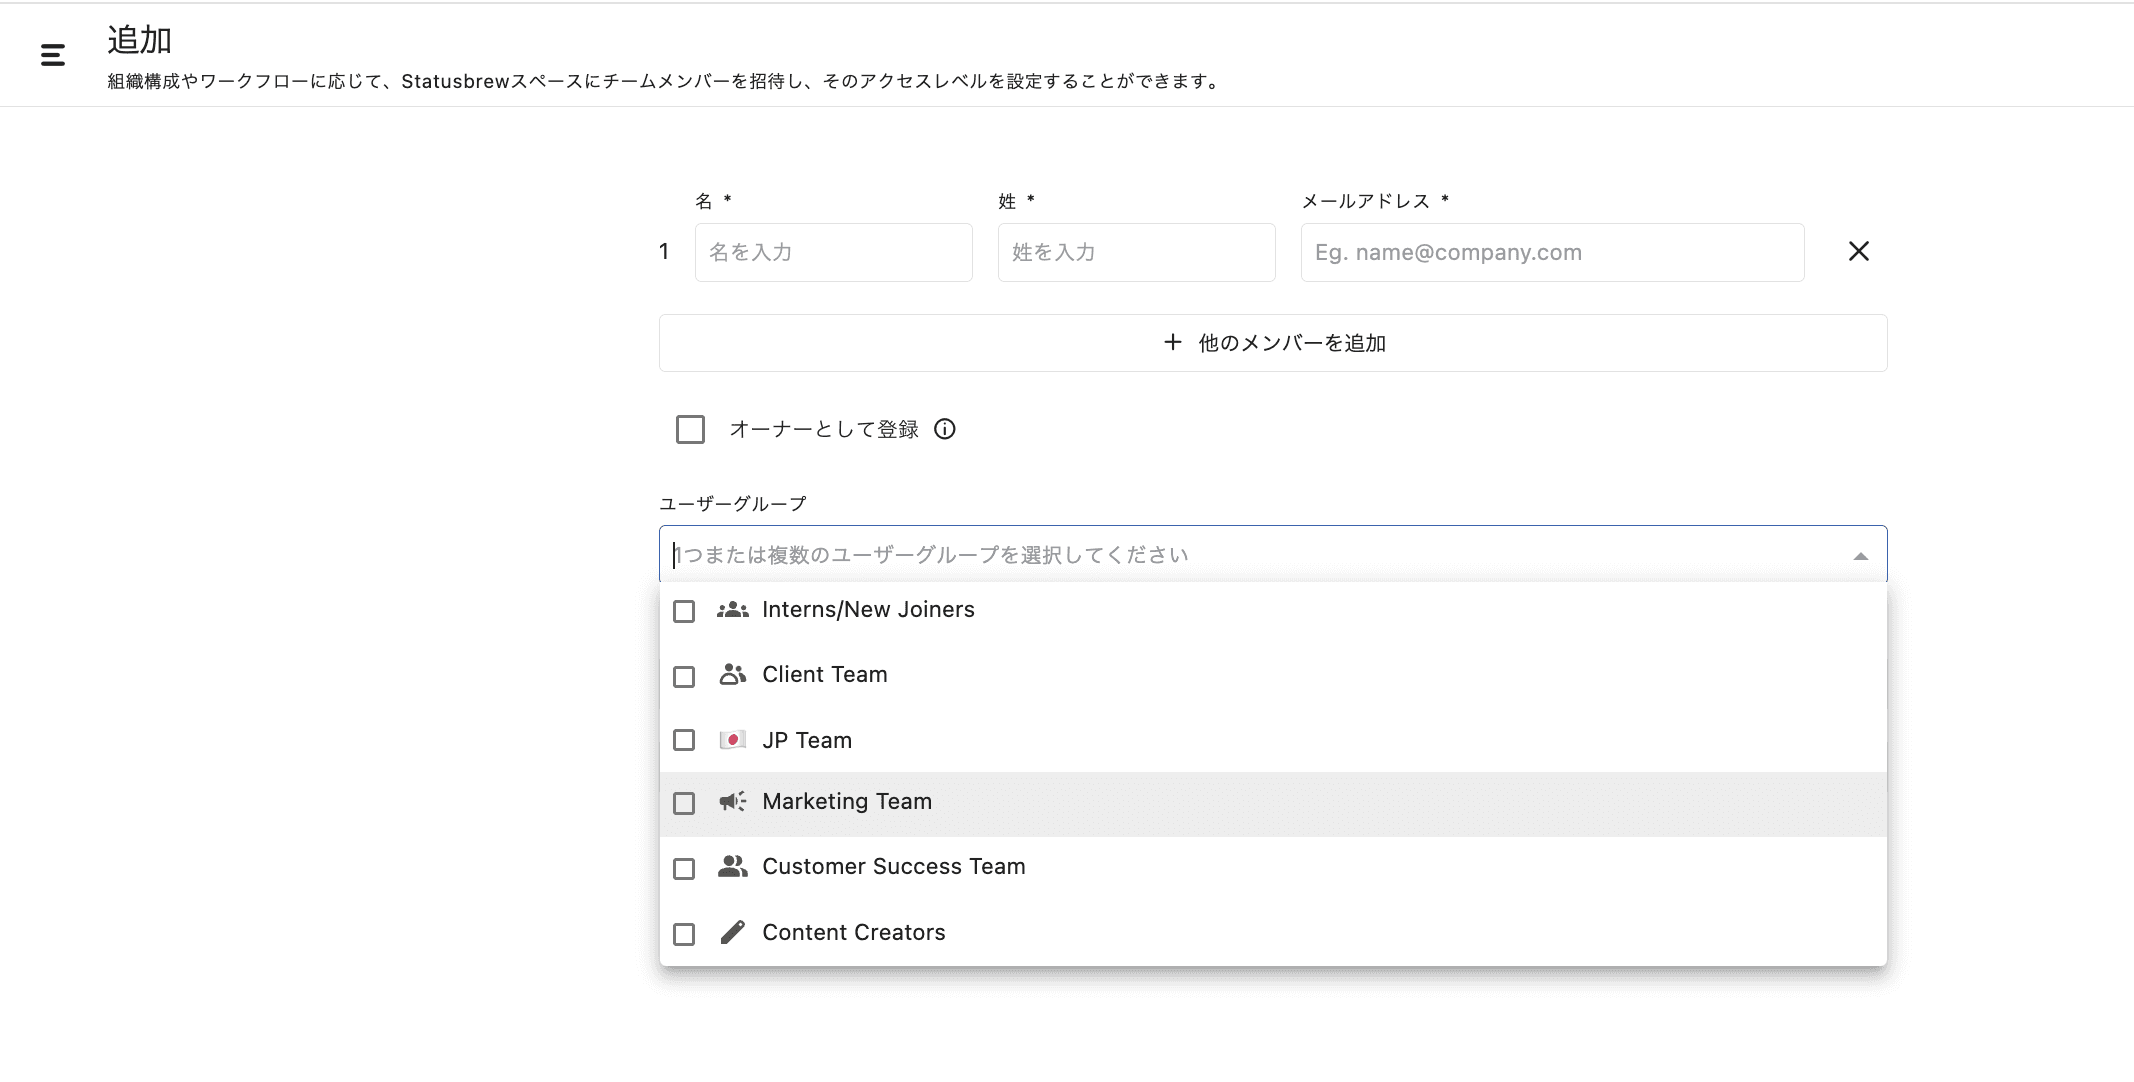This screenshot has height=1082, width=2134.
Task: Enable the Content Creators checkbox
Action: point(684,934)
